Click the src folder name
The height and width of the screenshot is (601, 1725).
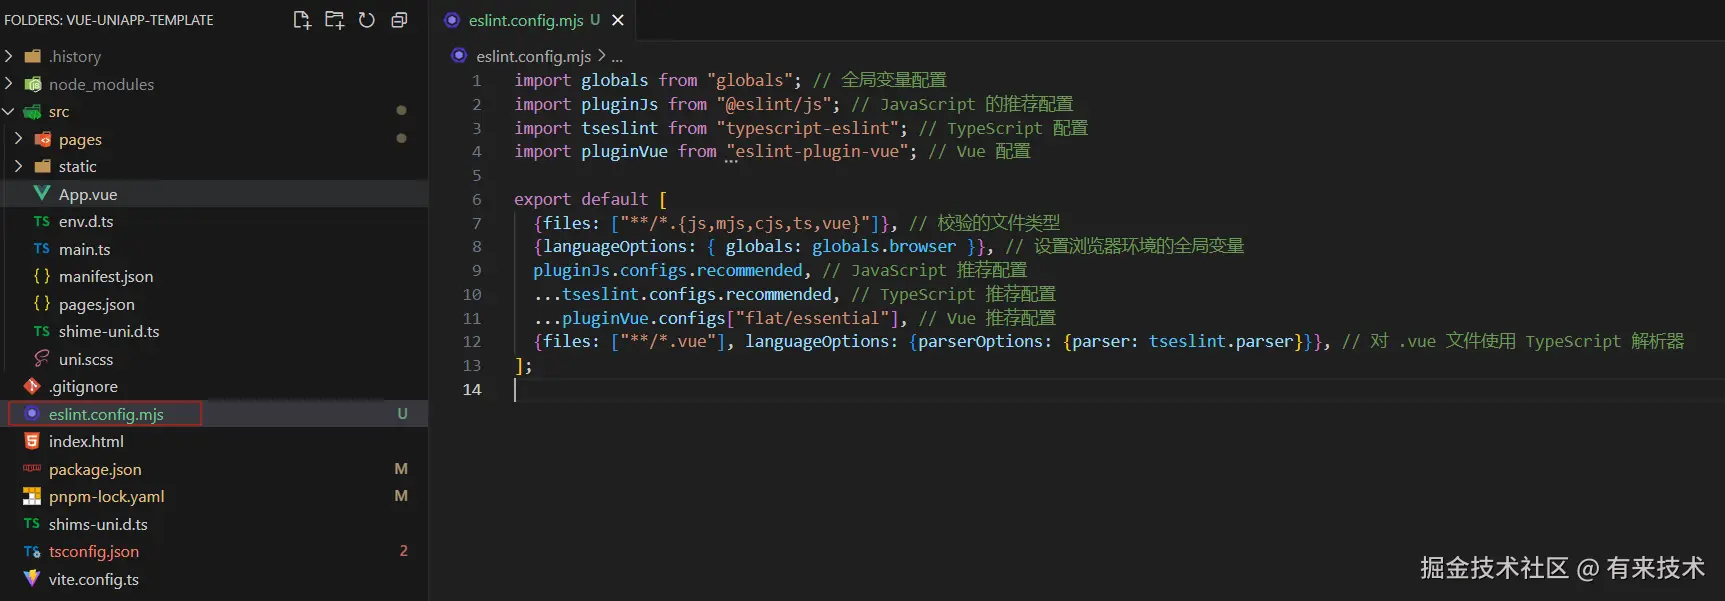pos(59,111)
